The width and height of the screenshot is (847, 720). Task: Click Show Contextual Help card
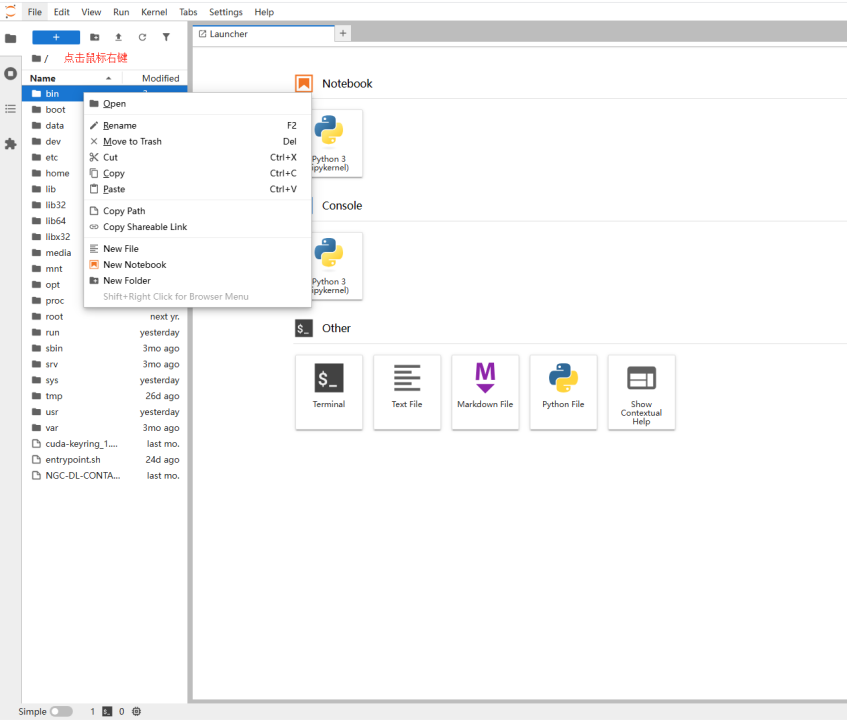click(x=641, y=392)
